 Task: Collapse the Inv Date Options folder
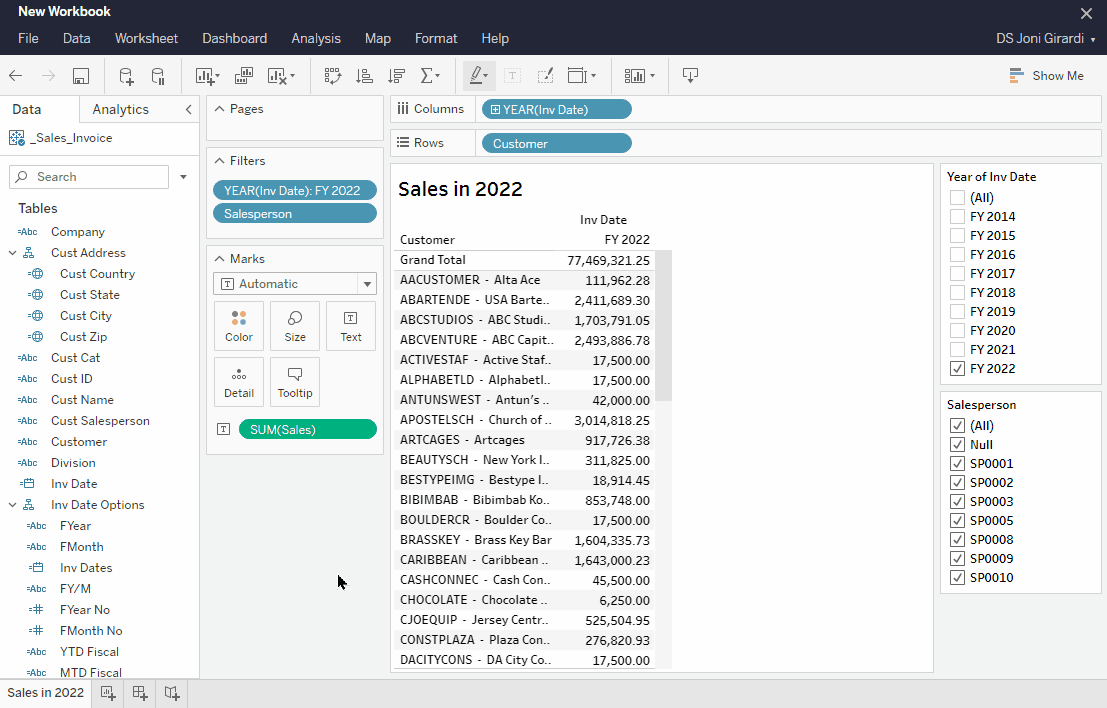(13, 505)
